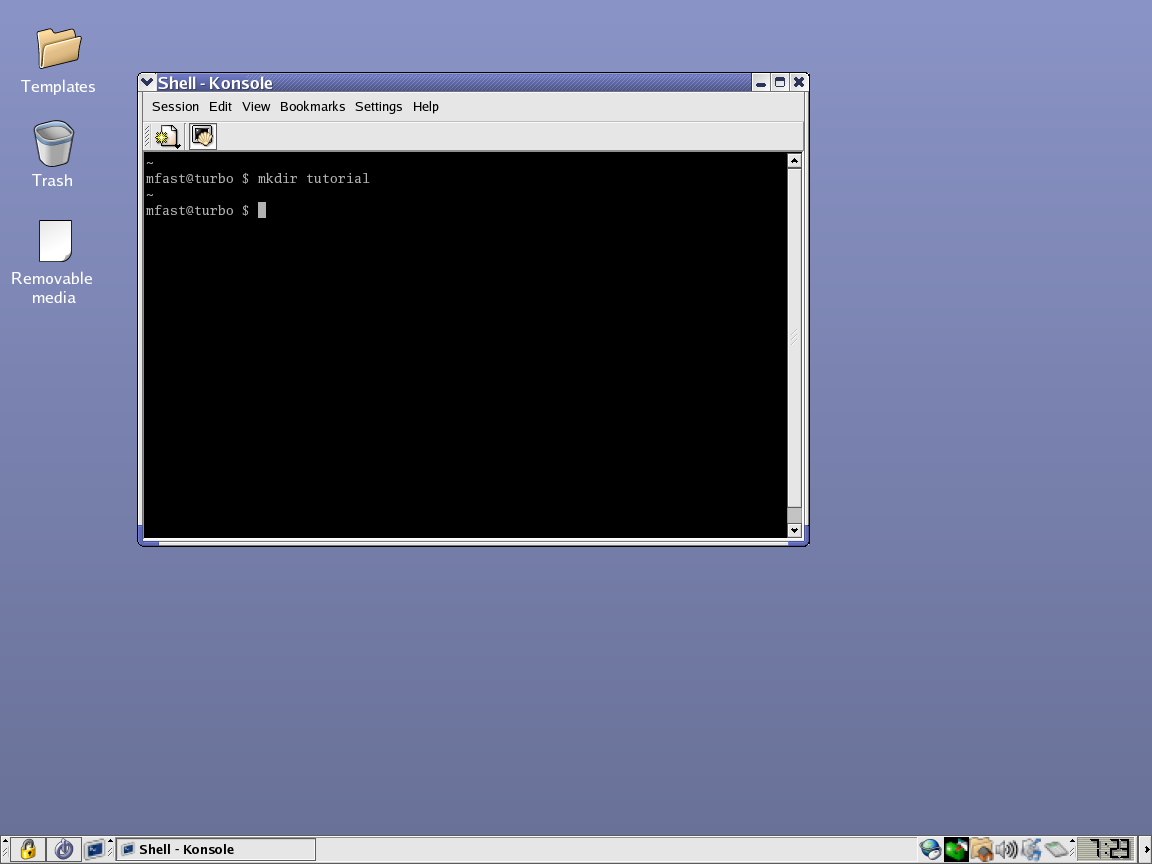1152x864 pixels.
Task: Minimize the Konsole window
Action: coord(761,82)
